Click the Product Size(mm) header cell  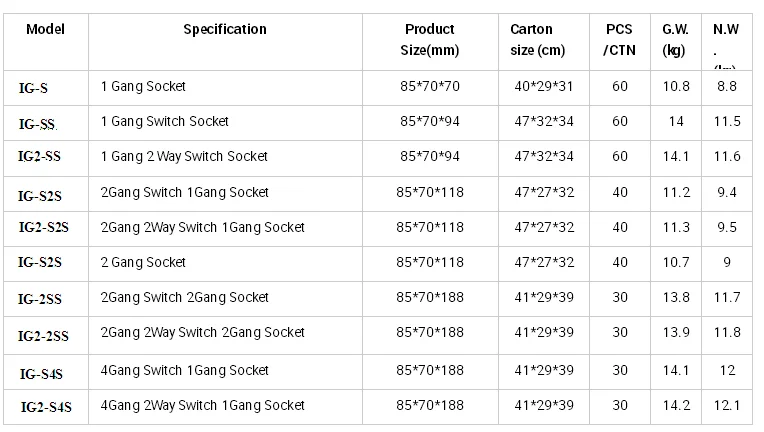click(x=429, y=40)
